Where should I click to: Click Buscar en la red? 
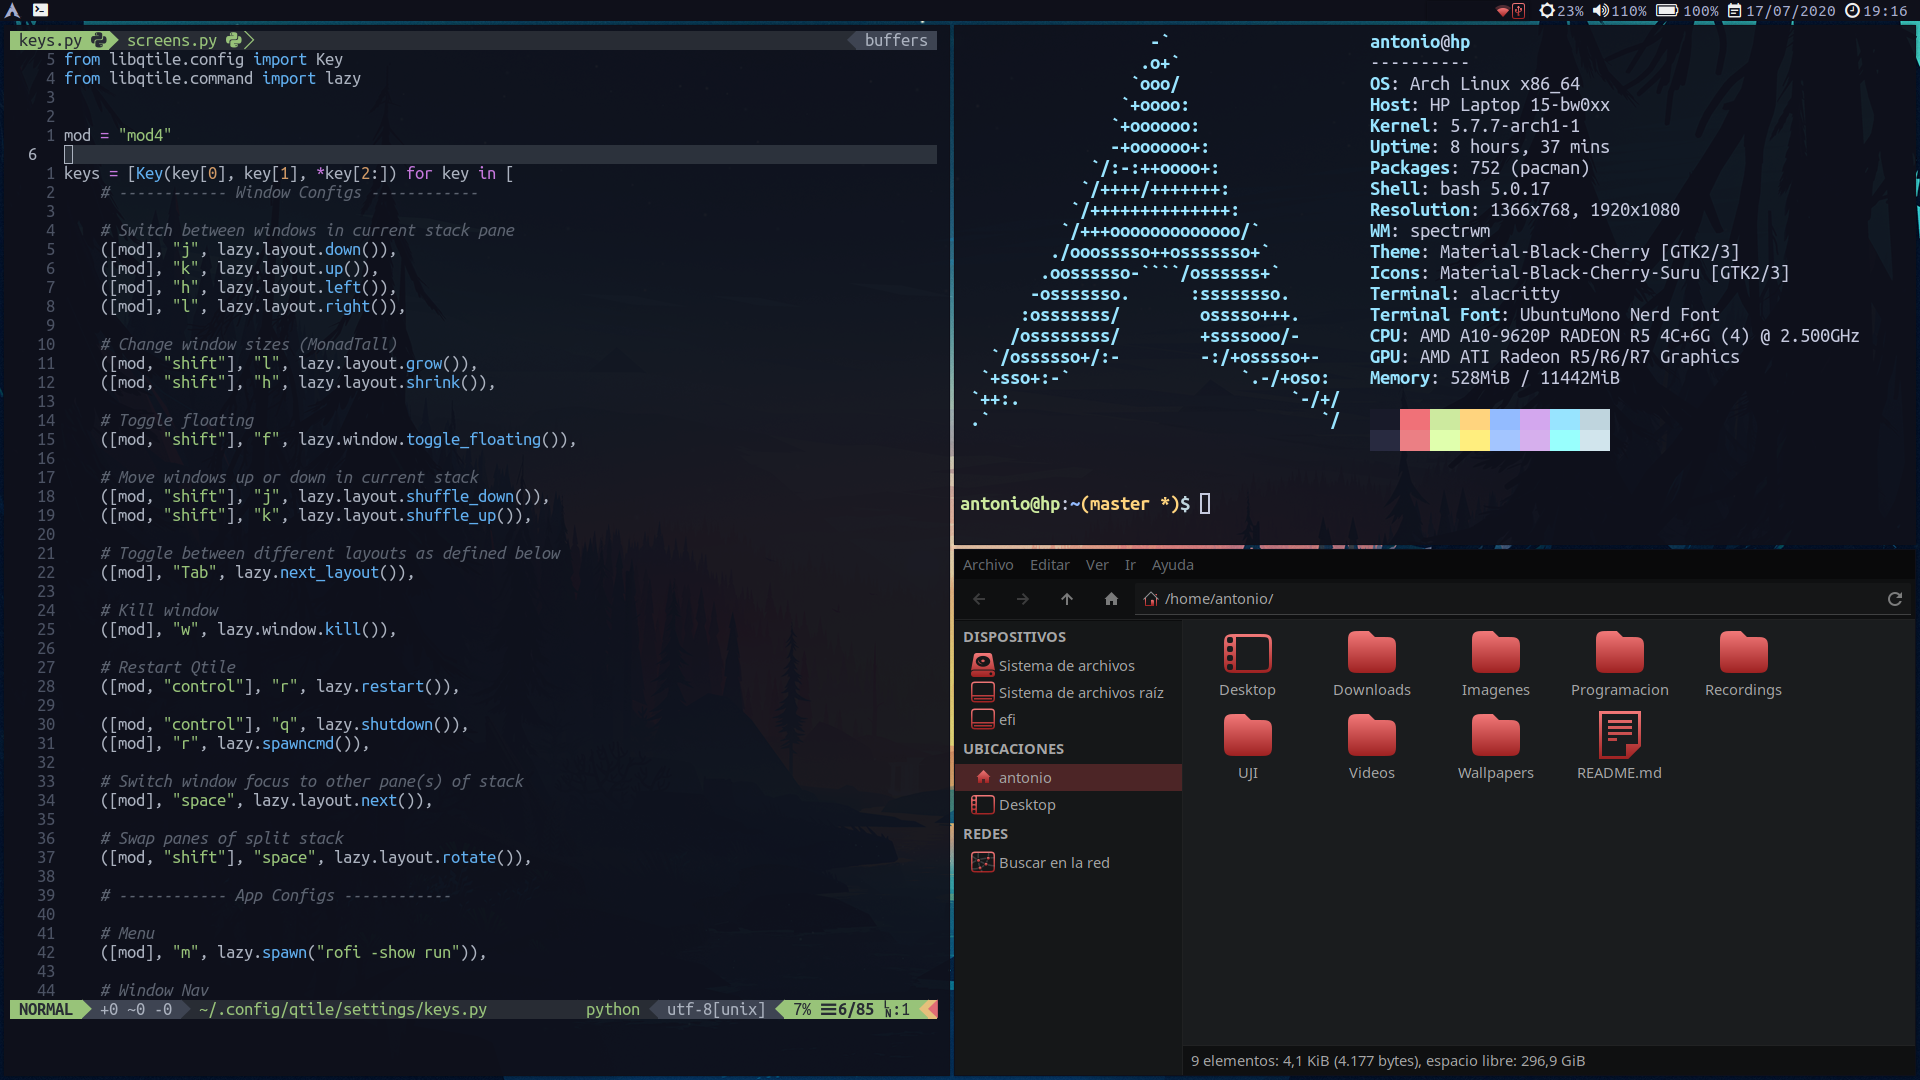click(1053, 863)
